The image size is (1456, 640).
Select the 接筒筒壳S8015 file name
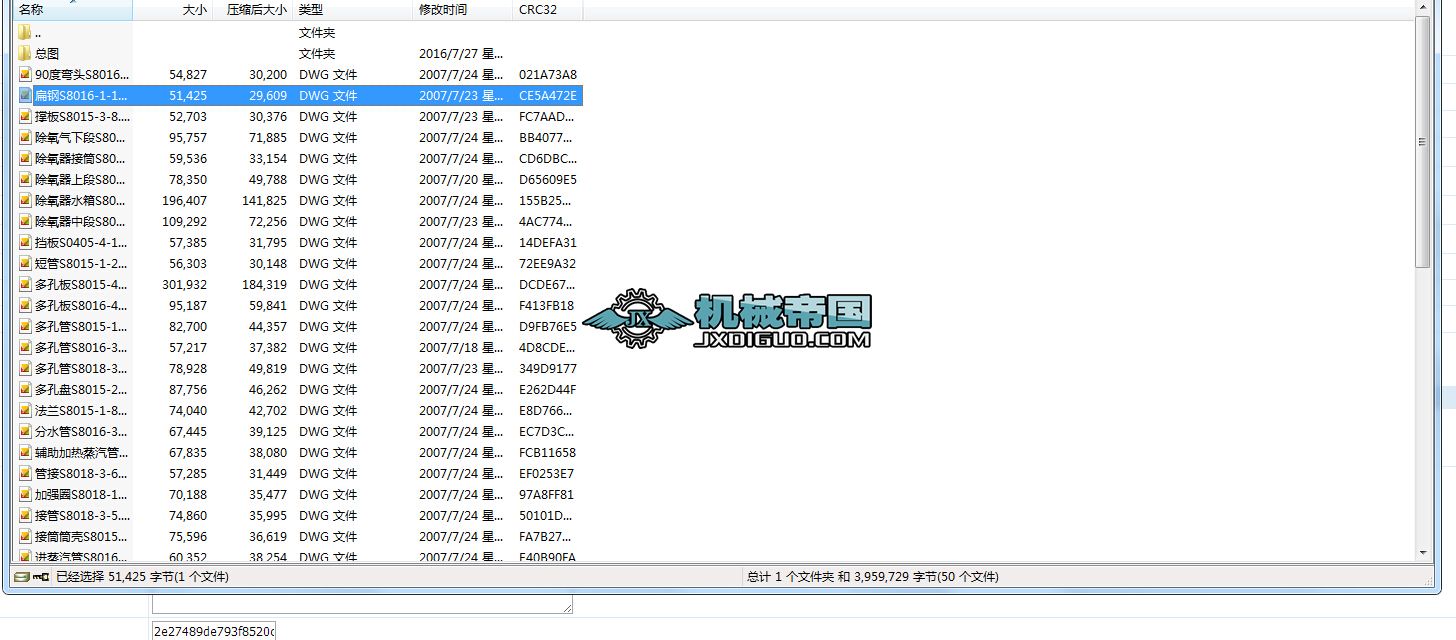[81, 537]
